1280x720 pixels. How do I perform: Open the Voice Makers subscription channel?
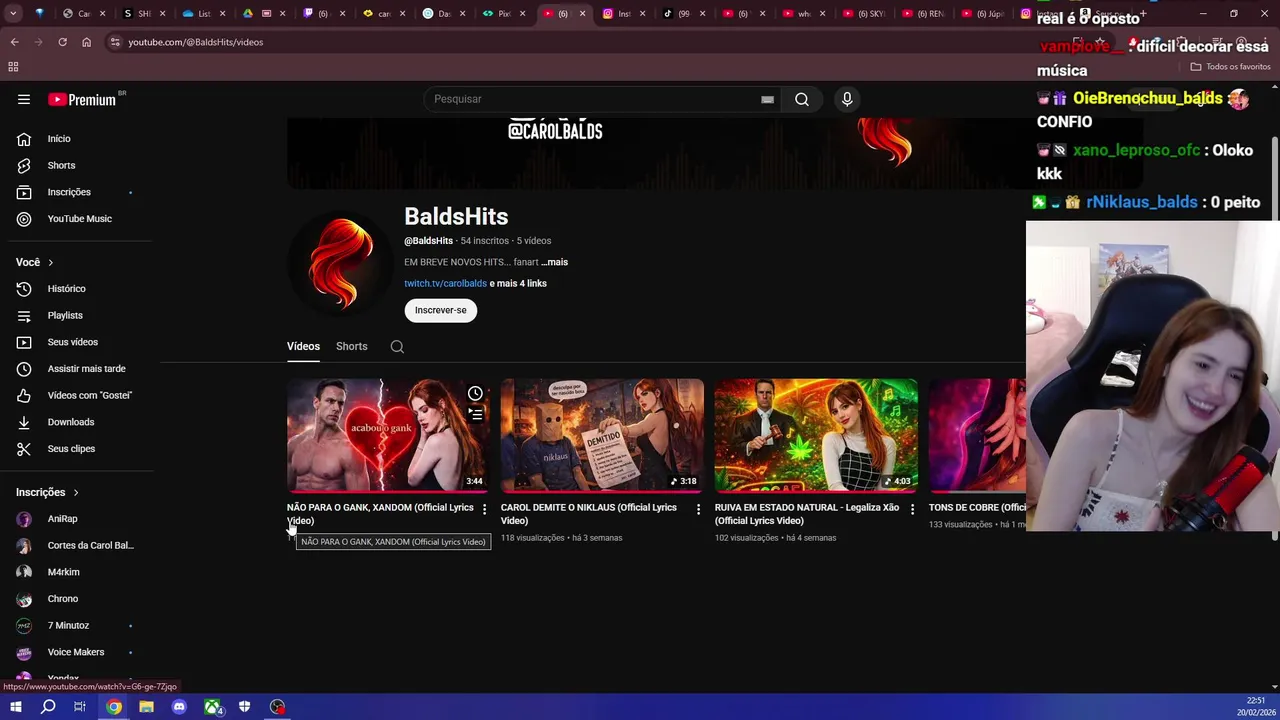click(76, 652)
